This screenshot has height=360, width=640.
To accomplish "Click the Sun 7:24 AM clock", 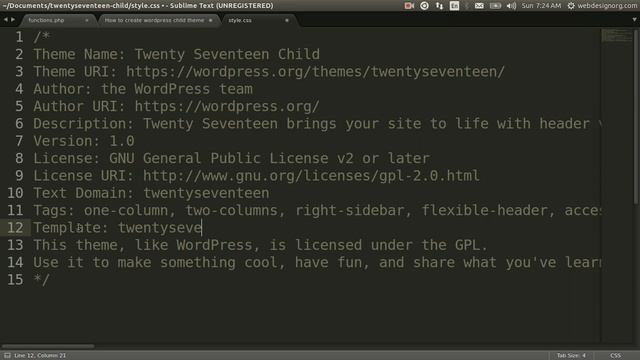I will tap(541, 6).
